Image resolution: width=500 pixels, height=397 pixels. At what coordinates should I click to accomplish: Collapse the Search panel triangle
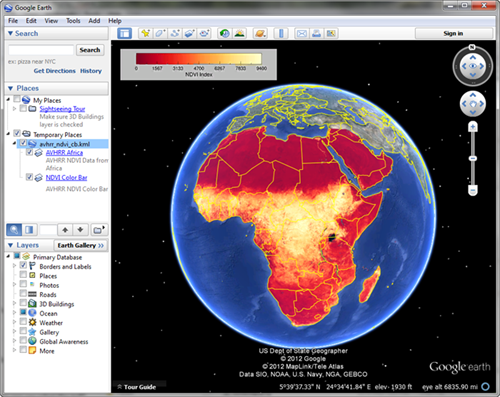[10, 33]
